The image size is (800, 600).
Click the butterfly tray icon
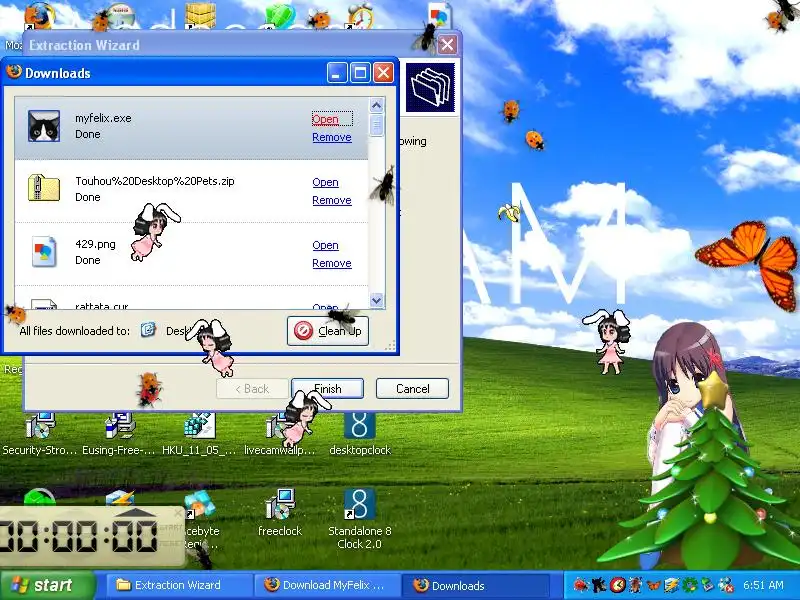(654, 585)
